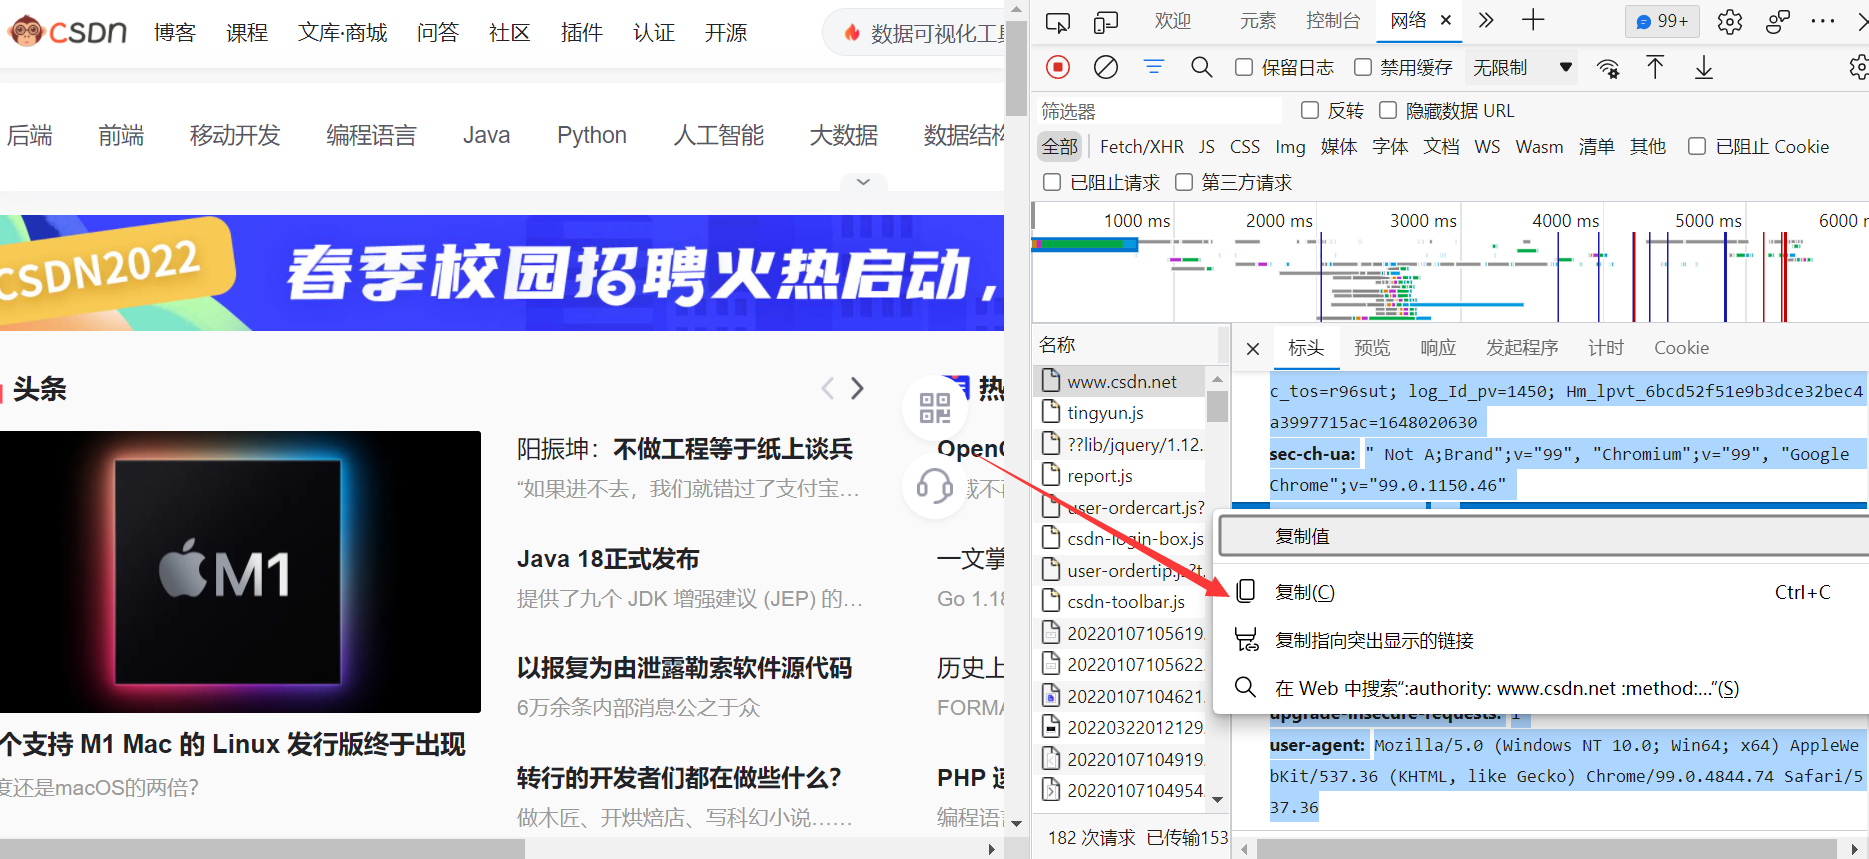This screenshot has height=859, width=1869.
Task: Click network settings gear beside the export arrow
Action: pyautogui.click(x=1858, y=67)
